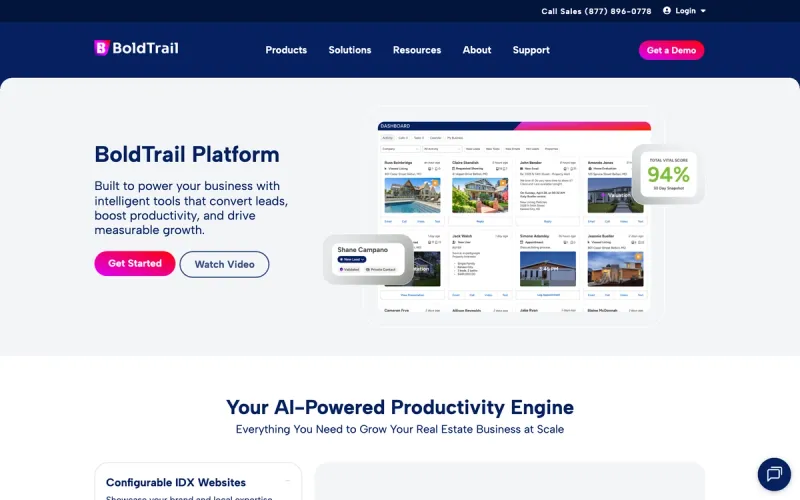Click "Everything You Need to Grow" subtitle
Viewport: 800px width, 500px height.
point(400,429)
